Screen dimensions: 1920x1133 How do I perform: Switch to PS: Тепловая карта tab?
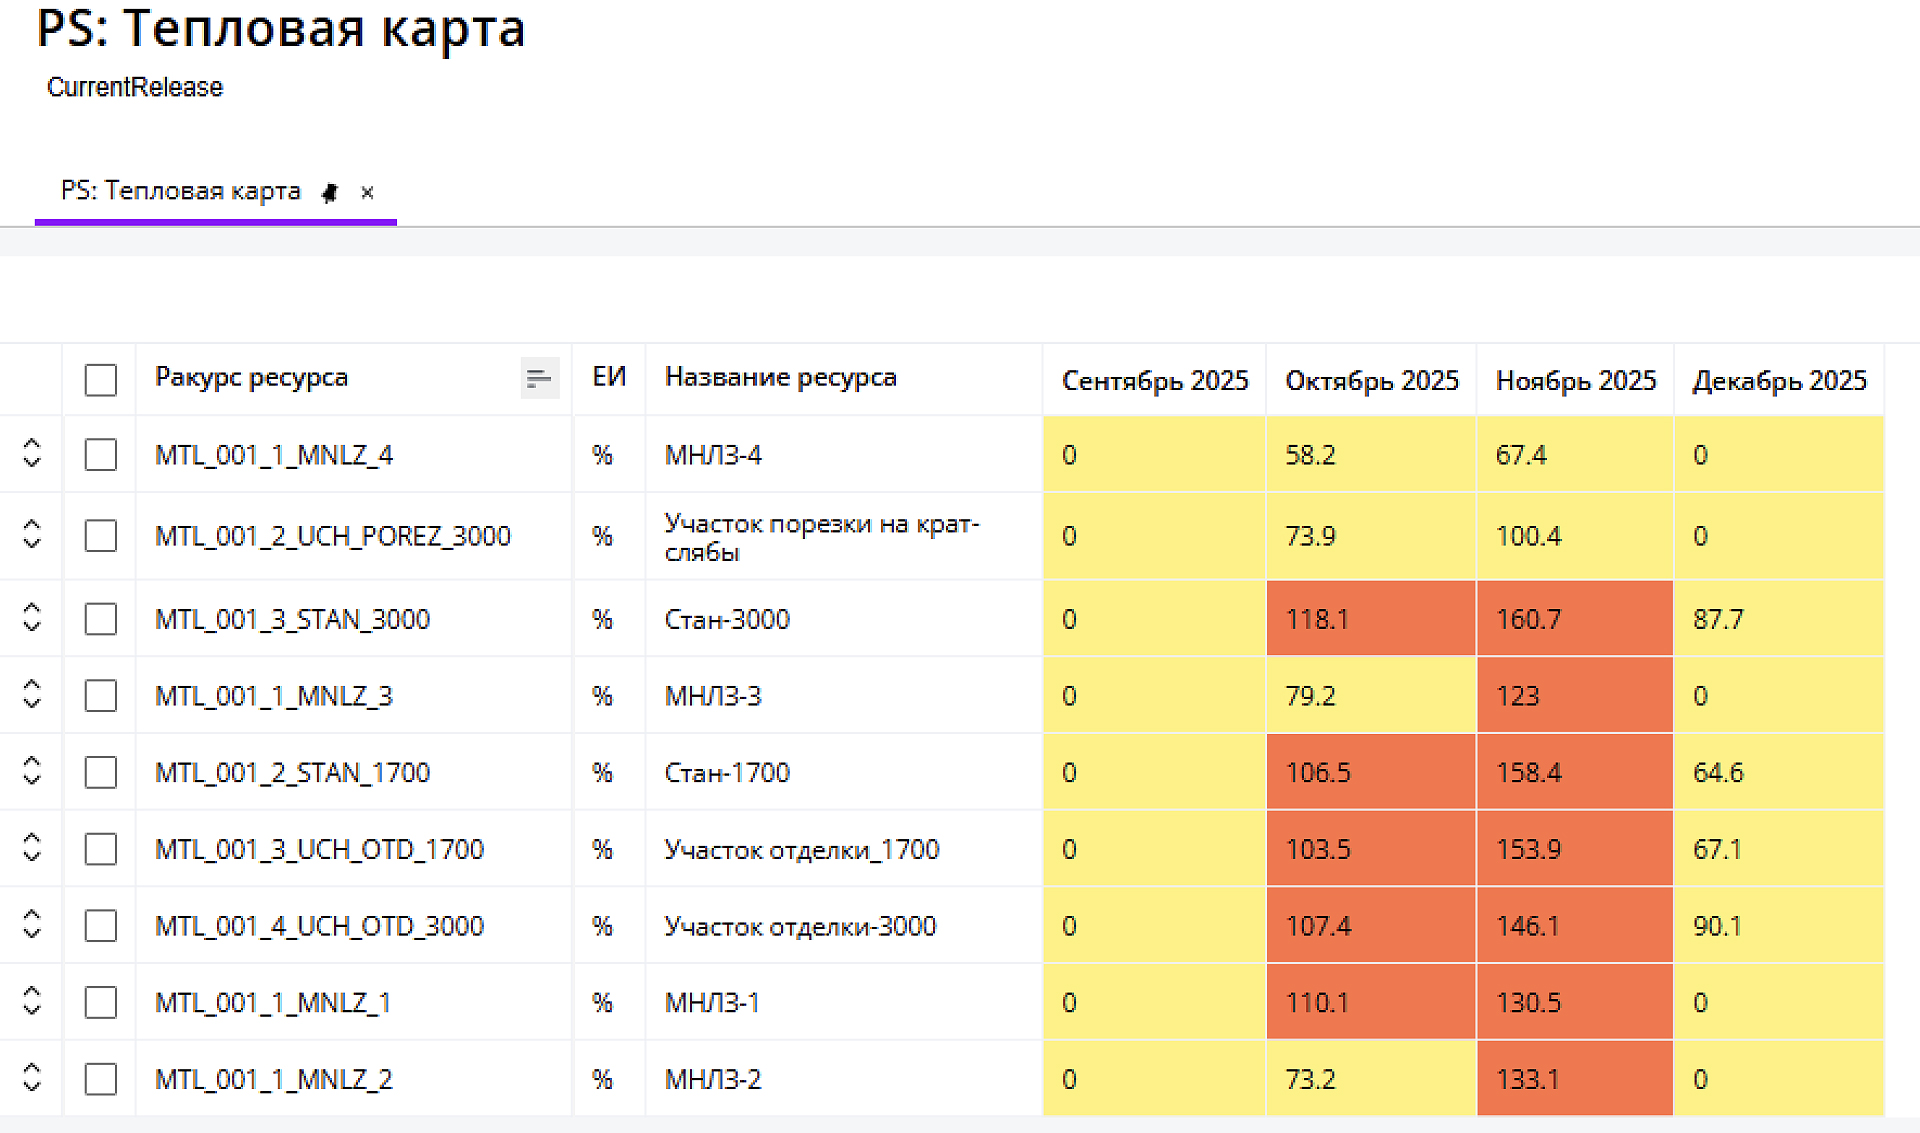pos(181,191)
